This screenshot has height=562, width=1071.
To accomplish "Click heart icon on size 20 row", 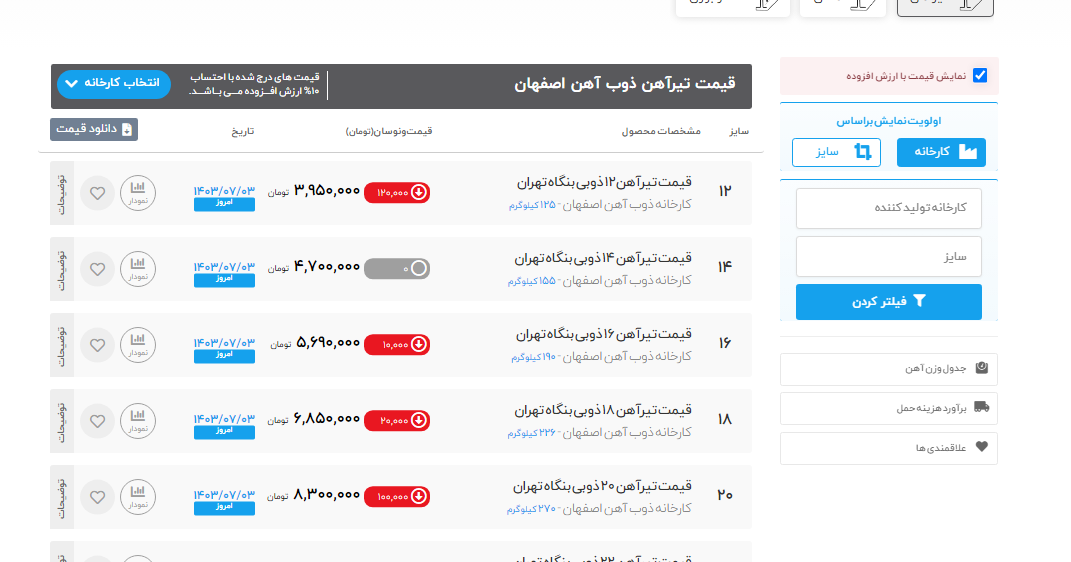I will pos(97,497).
